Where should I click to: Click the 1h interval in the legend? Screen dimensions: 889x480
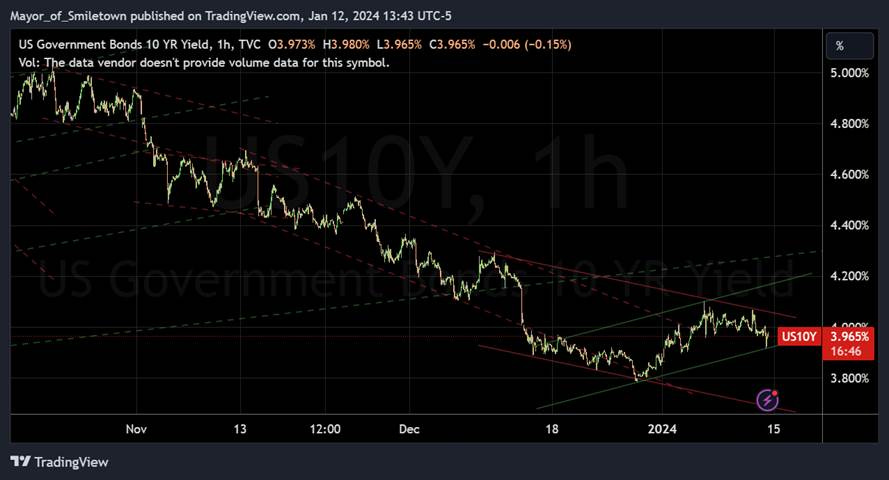point(223,45)
